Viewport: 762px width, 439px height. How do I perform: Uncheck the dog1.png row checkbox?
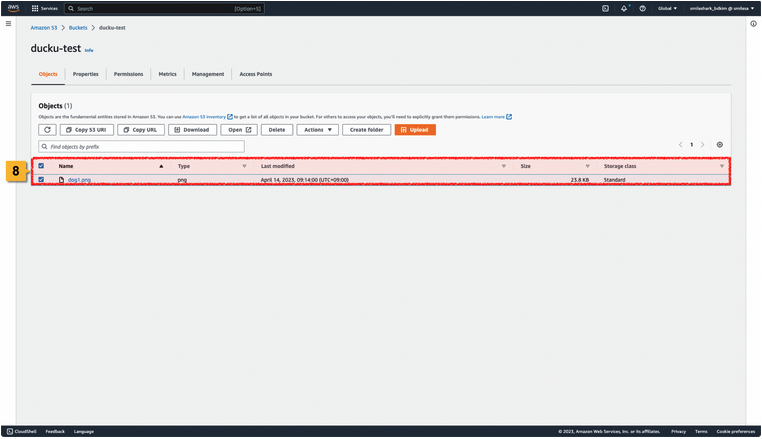click(x=41, y=180)
